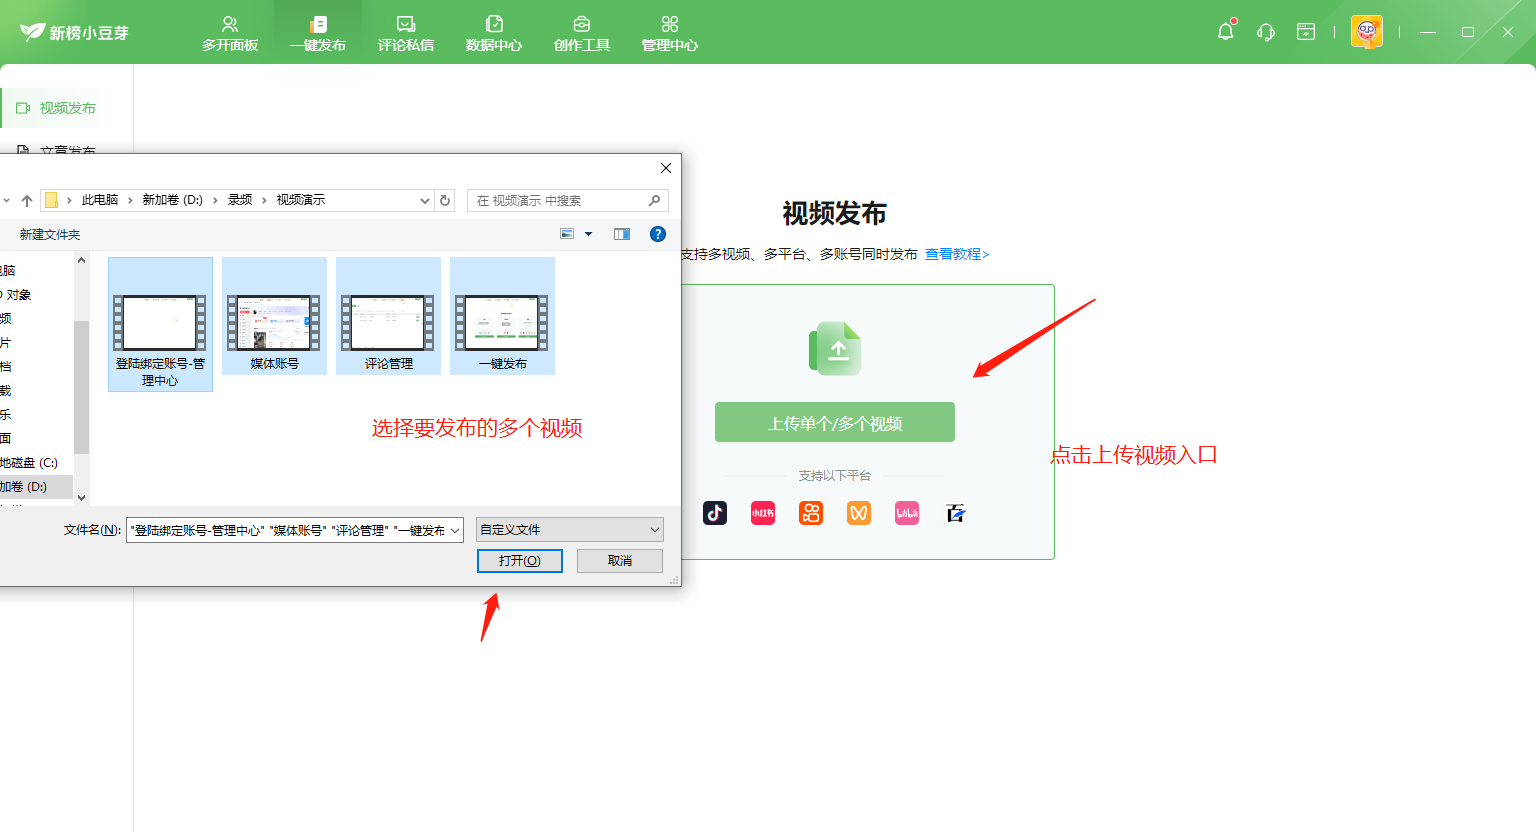
Task: Click the orange M platform icon
Action: tap(859, 513)
